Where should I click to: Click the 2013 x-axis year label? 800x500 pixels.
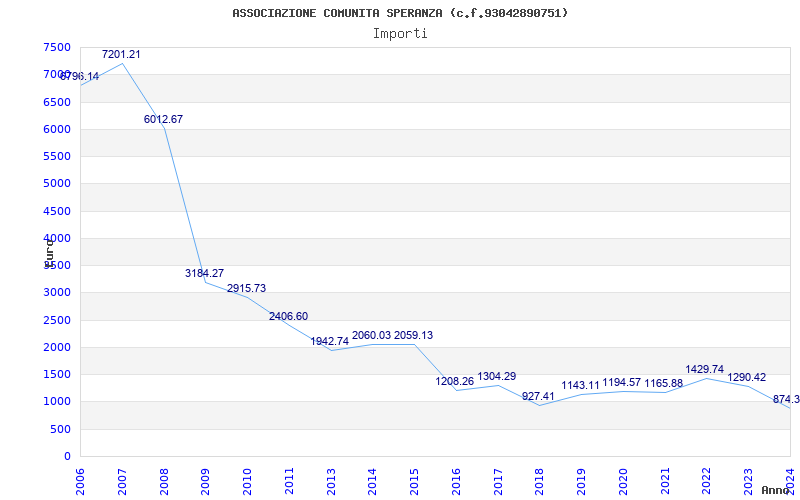coord(331,482)
